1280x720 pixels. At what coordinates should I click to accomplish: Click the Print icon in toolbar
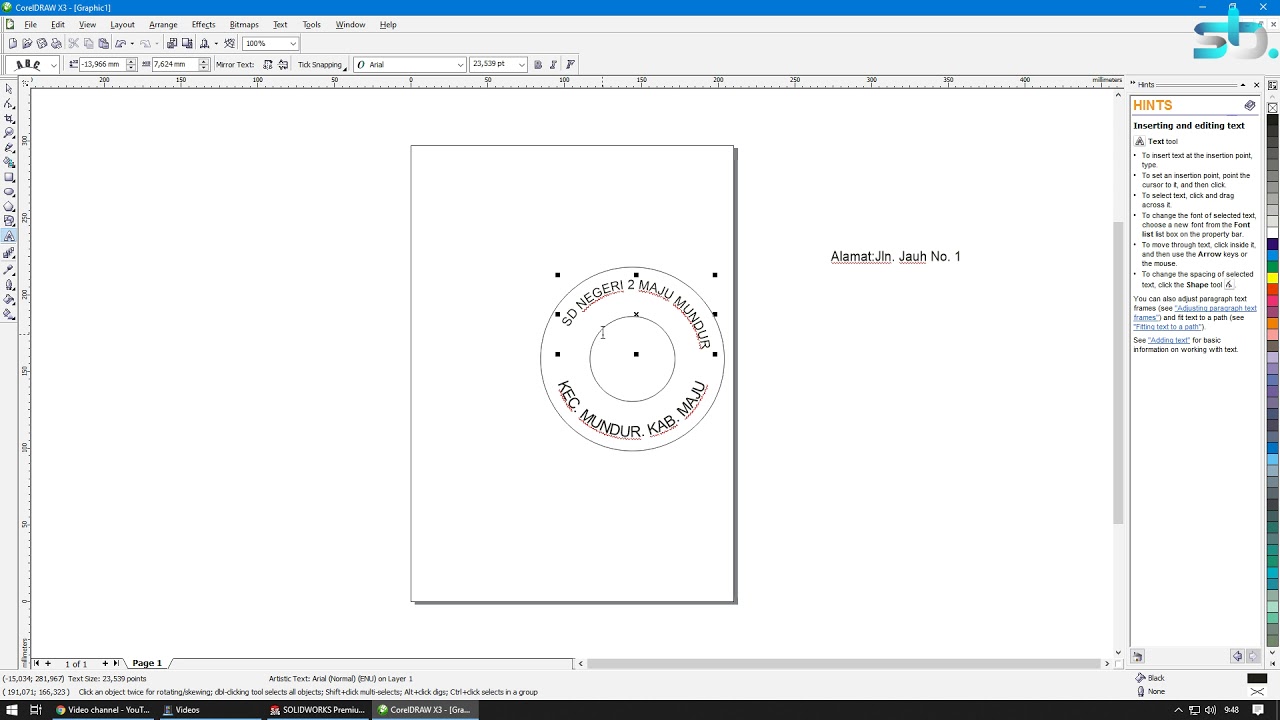click(x=56, y=43)
